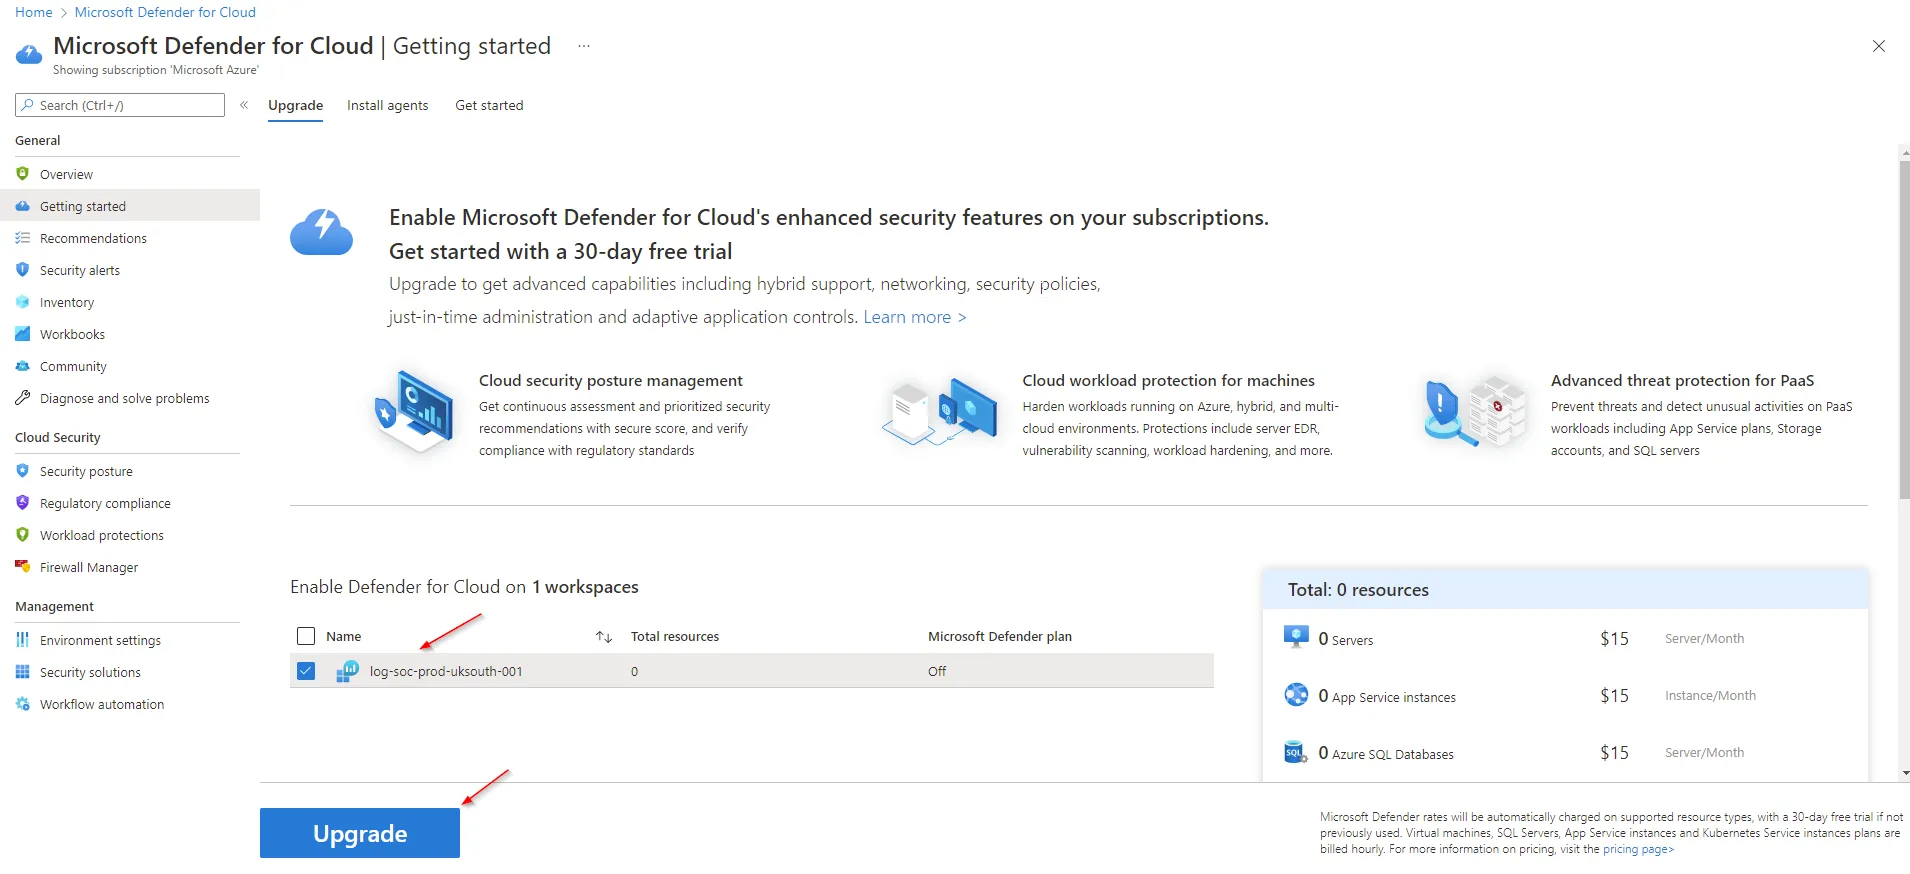The height and width of the screenshot is (874, 1910).
Task: Click the Security posture shield icon
Action: [23, 471]
